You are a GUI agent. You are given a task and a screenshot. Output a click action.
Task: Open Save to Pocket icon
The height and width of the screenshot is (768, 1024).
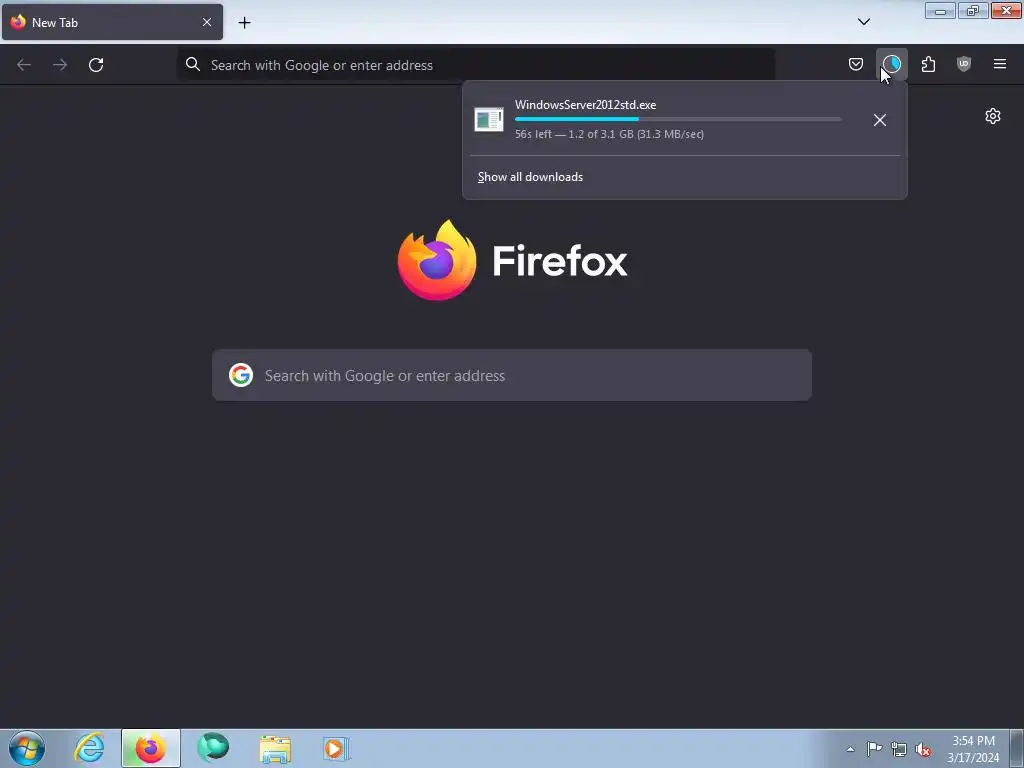856,64
